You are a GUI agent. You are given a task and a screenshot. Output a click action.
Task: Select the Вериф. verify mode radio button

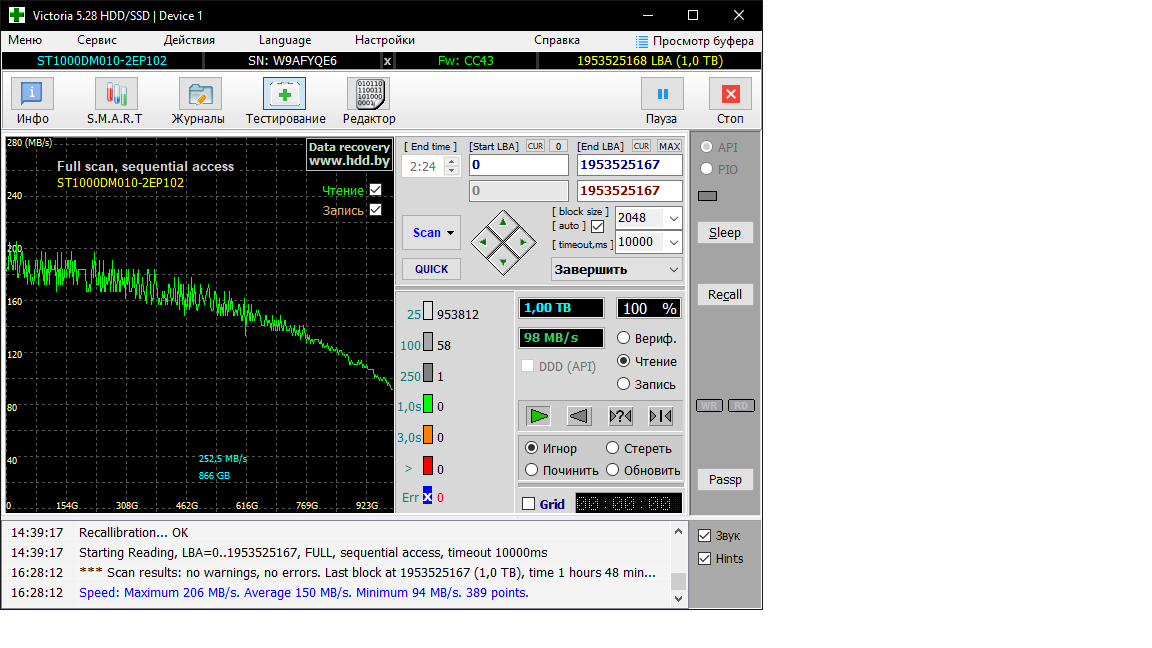point(624,338)
